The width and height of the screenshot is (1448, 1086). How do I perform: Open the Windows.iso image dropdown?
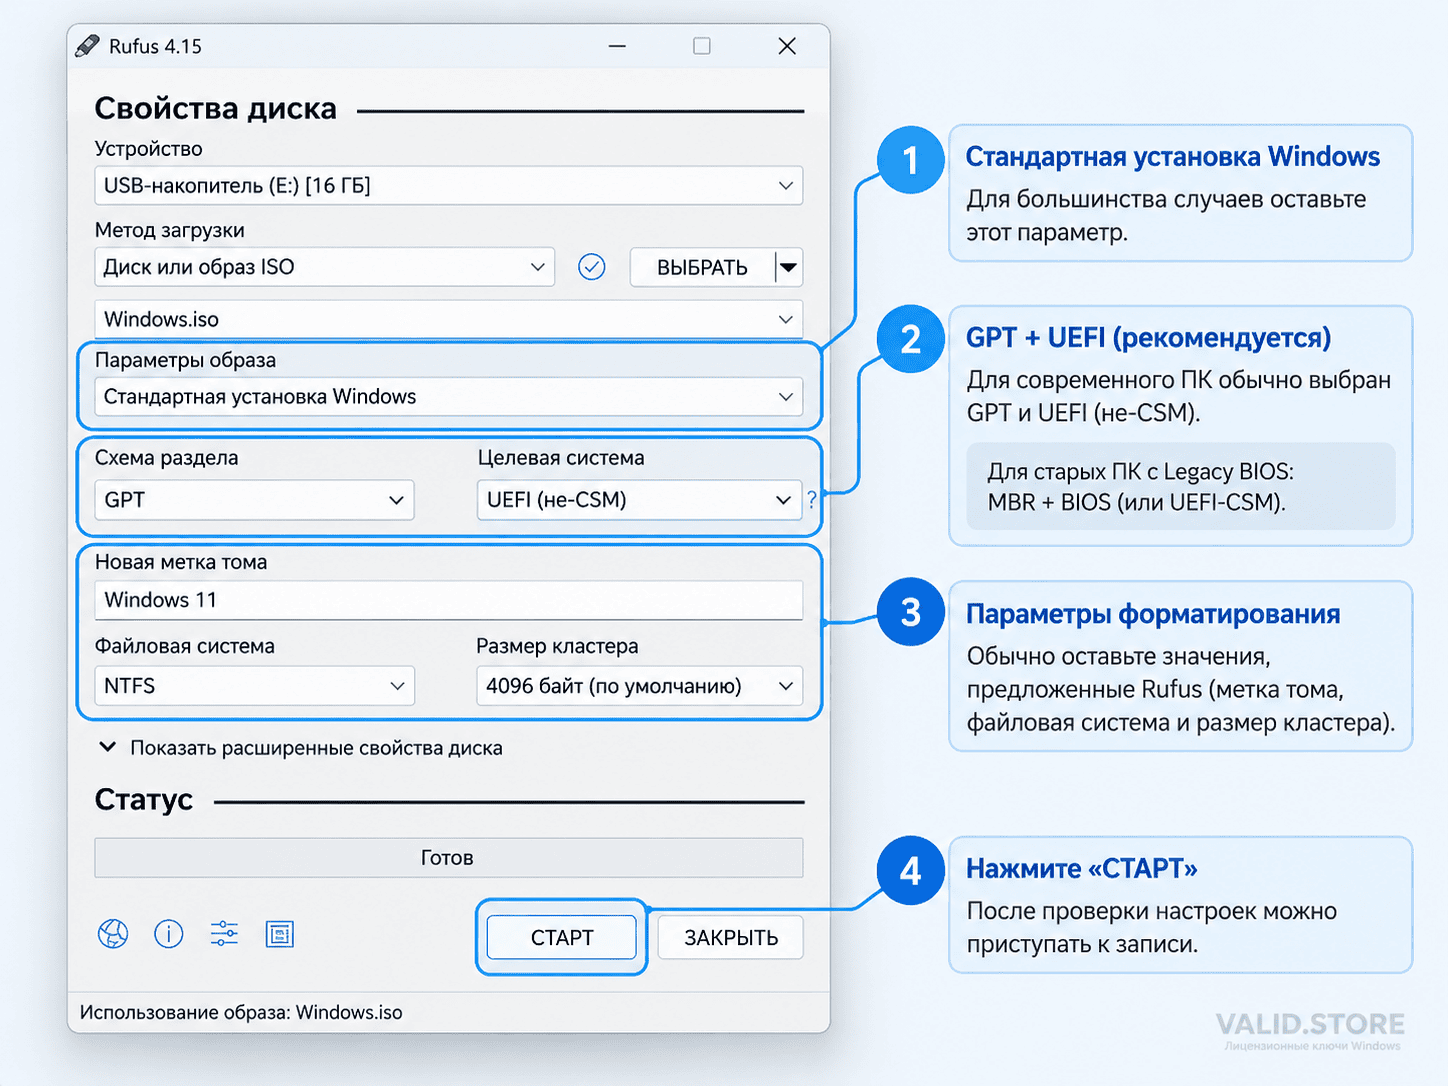tap(449, 319)
